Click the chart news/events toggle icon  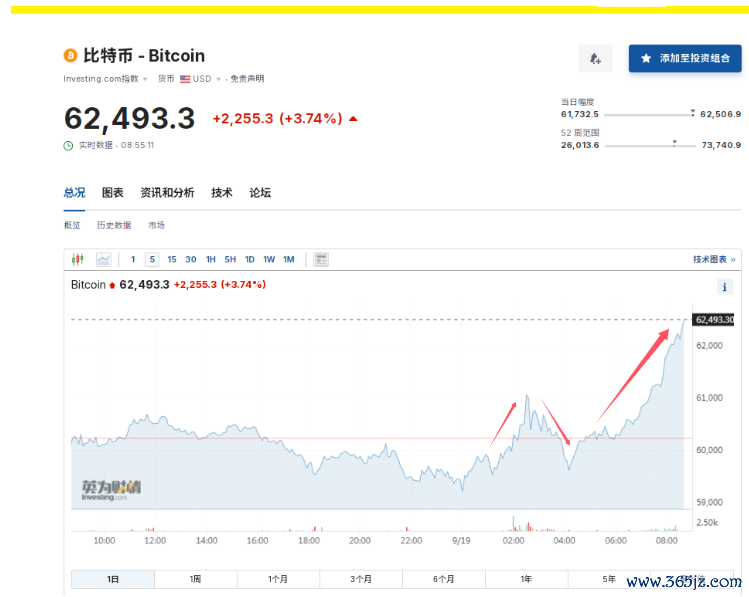click(321, 259)
